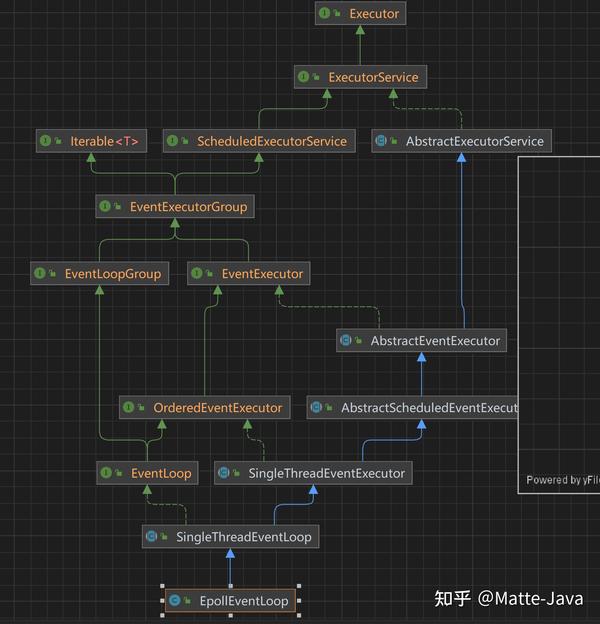Select the SingleThreadEventExecutor node

coord(313,473)
